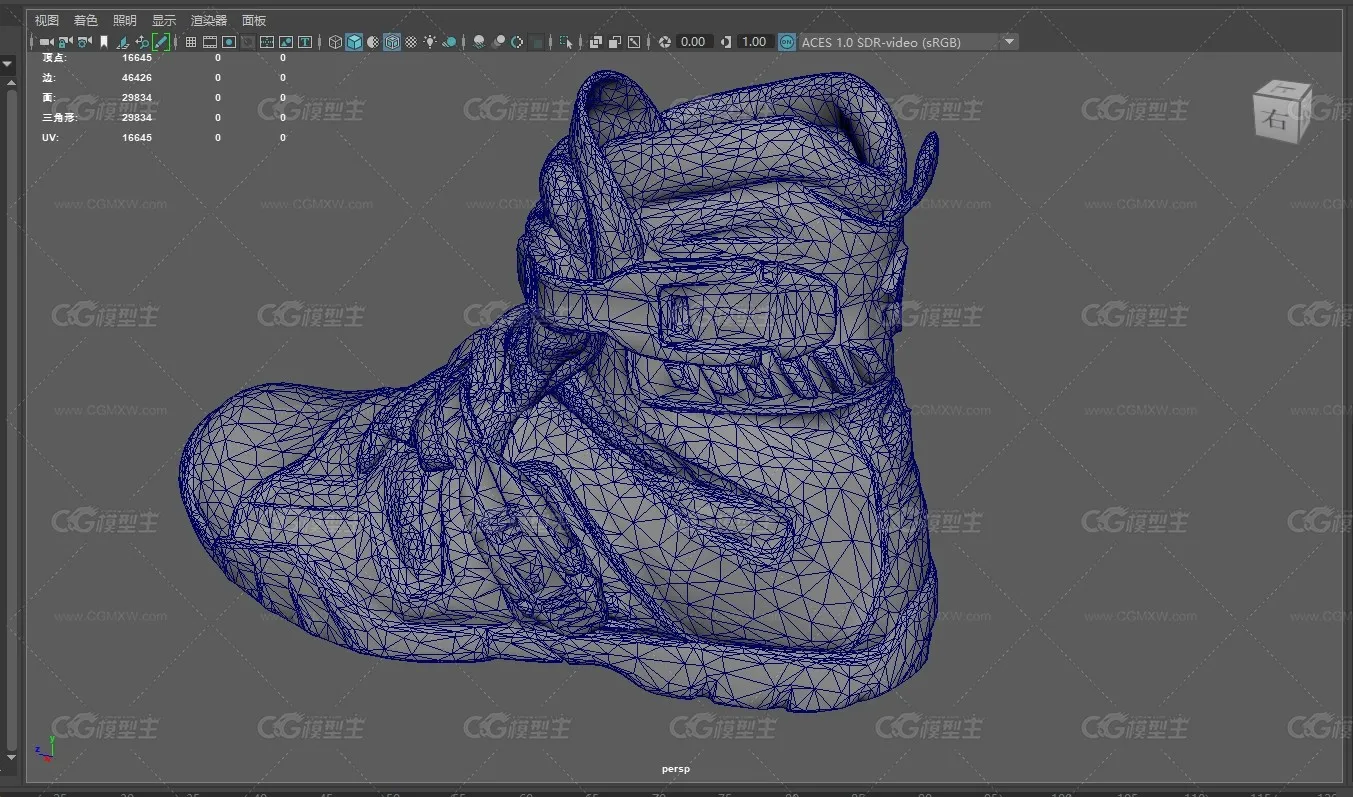Toggle Wireframe on Shaded icon

(x=392, y=42)
